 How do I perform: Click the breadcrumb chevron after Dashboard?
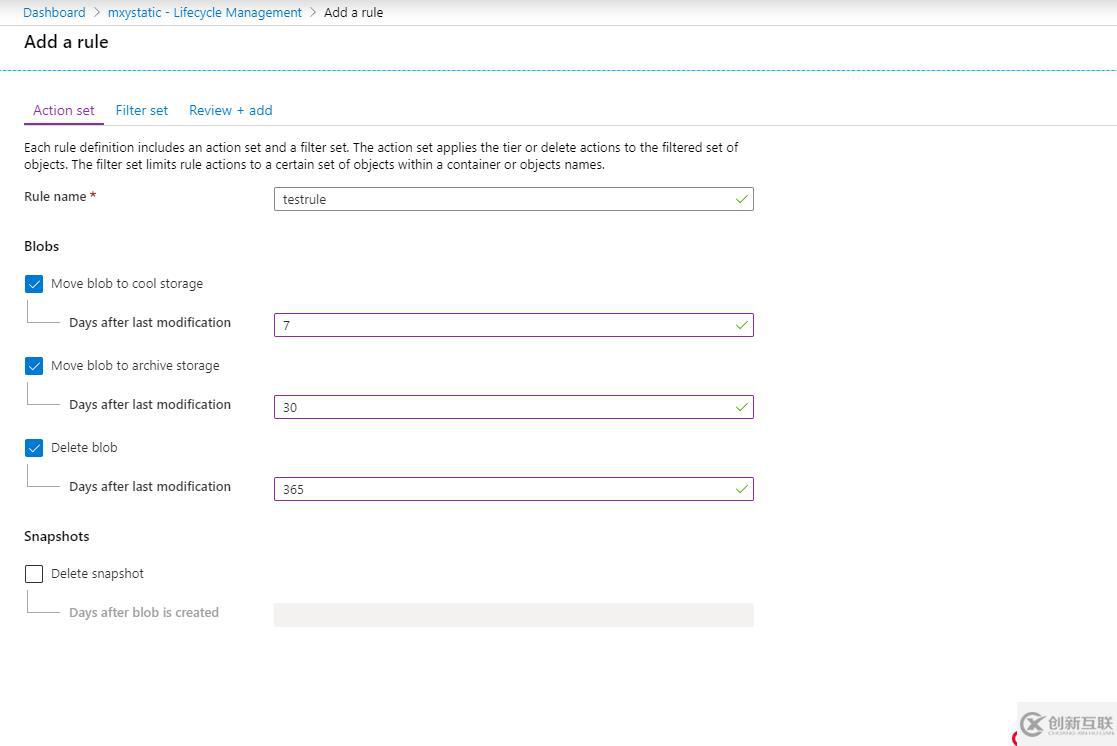pyautogui.click(x=97, y=13)
